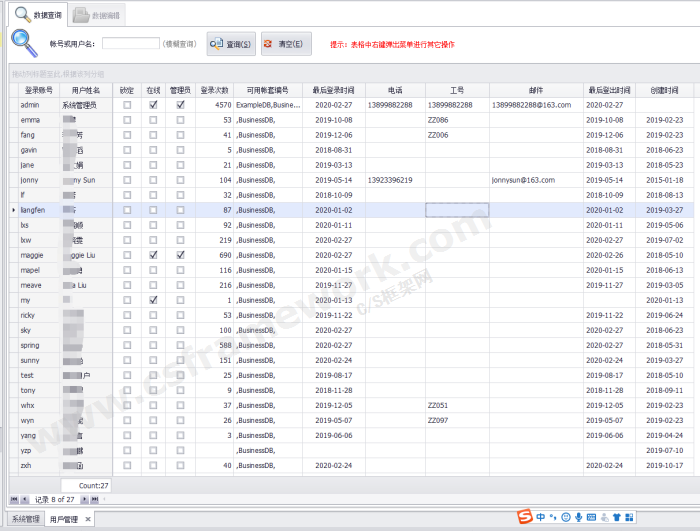This screenshot has width=700, height=531.
Task: Go to next record in navigator
Action: [84, 499]
